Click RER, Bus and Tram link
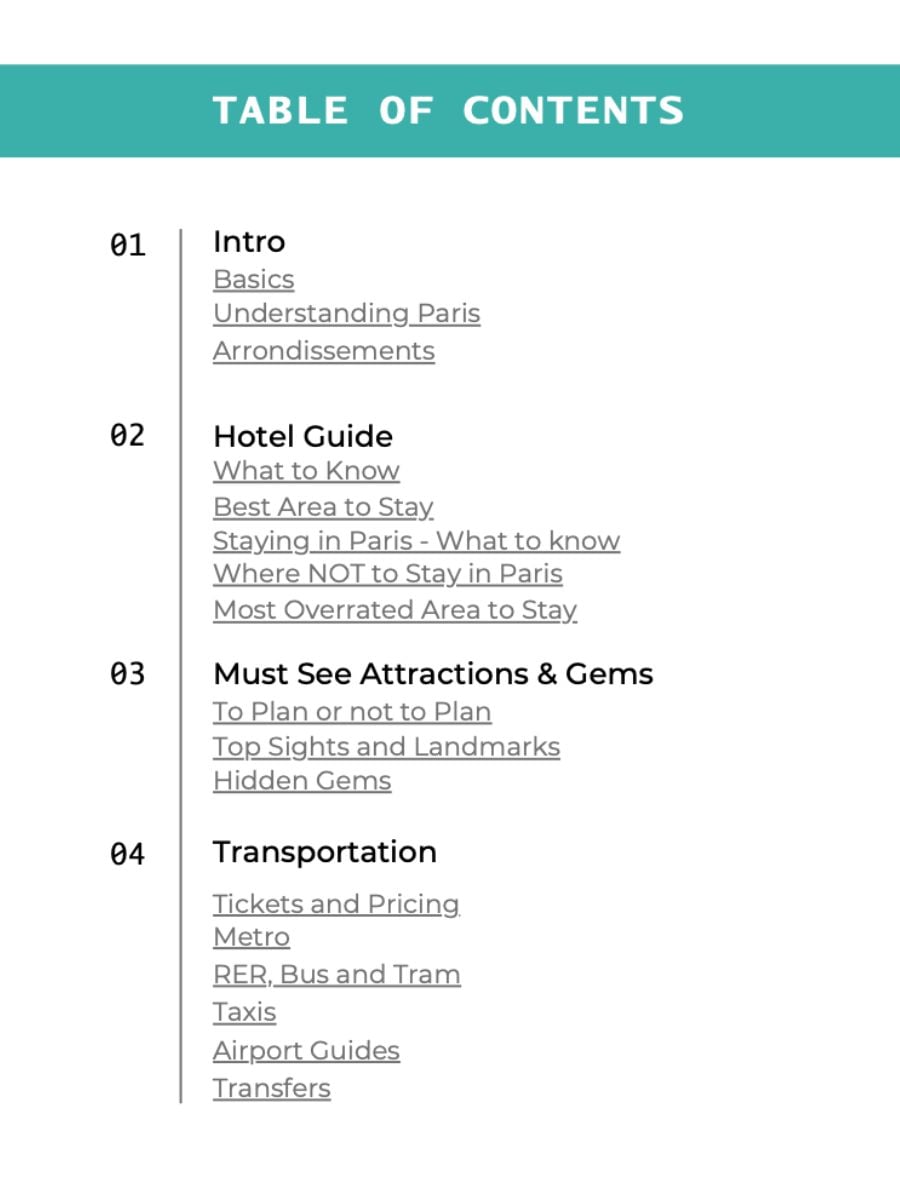 coord(336,975)
